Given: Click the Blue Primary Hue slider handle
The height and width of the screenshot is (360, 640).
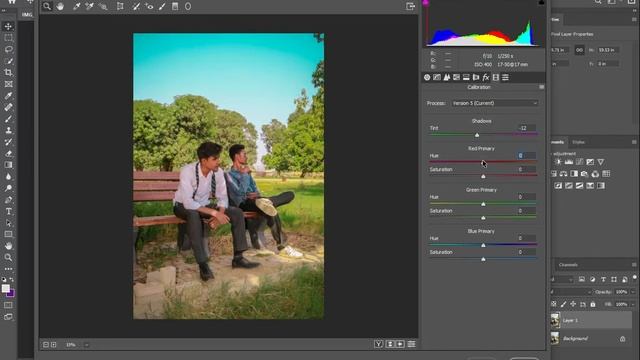Looking at the screenshot, I should 483,245.
